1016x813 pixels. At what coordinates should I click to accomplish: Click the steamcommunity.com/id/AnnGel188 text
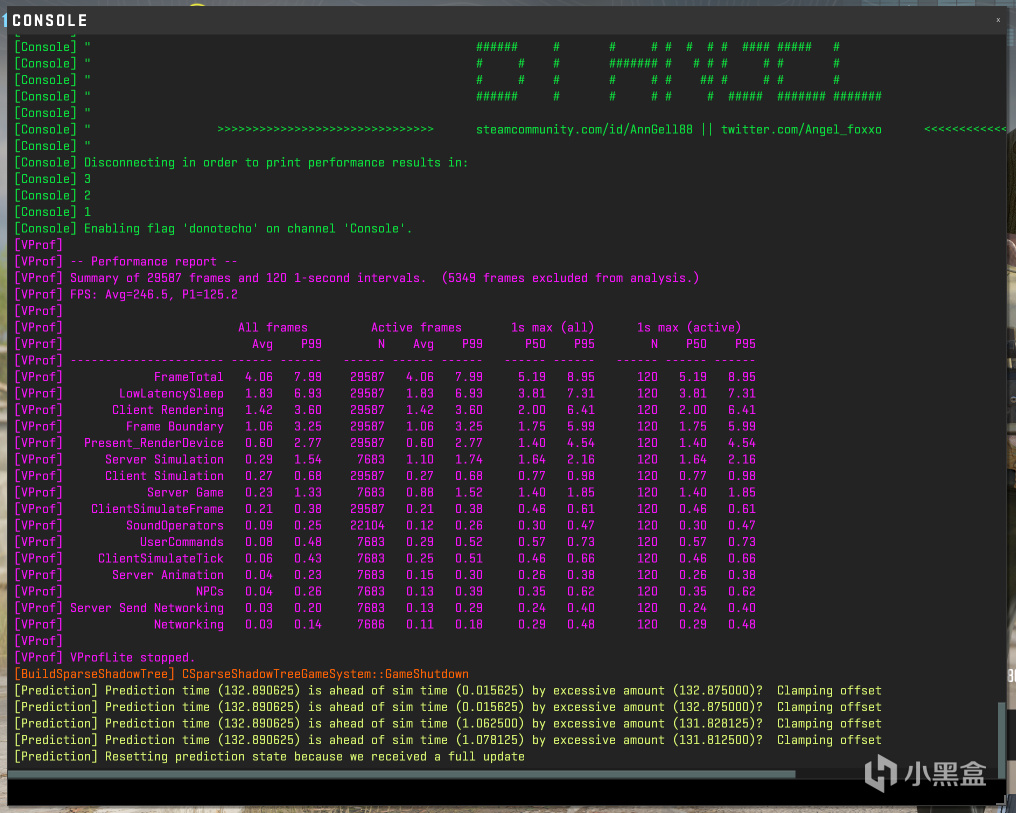(584, 130)
